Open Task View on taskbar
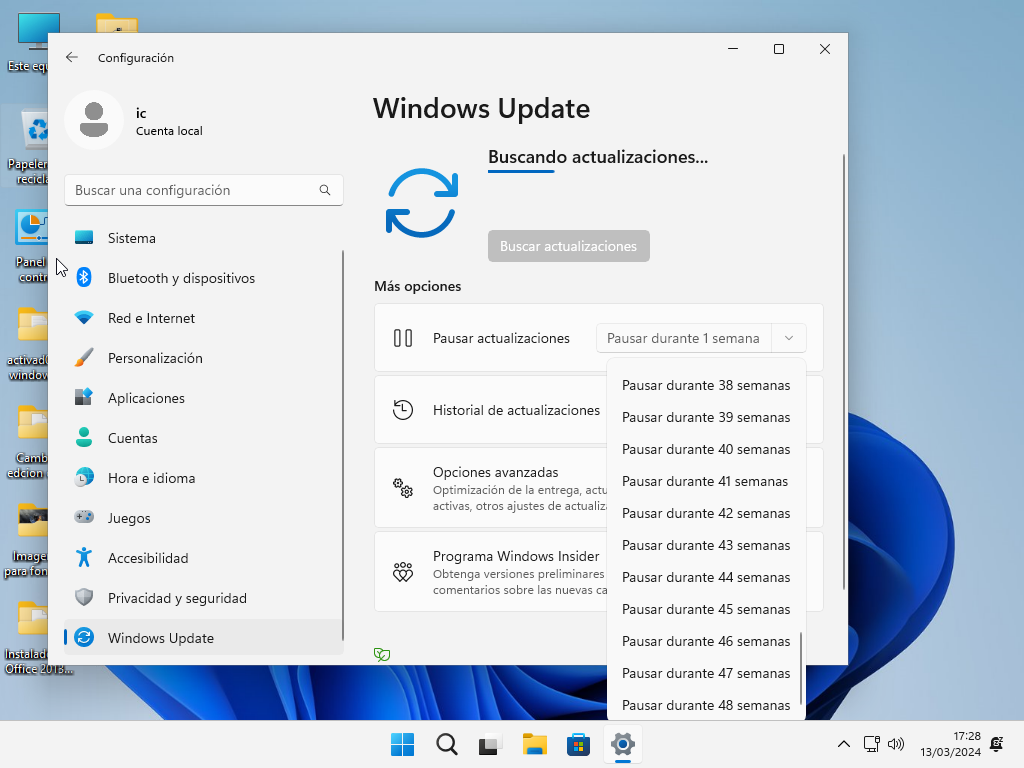 click(490, 744)
